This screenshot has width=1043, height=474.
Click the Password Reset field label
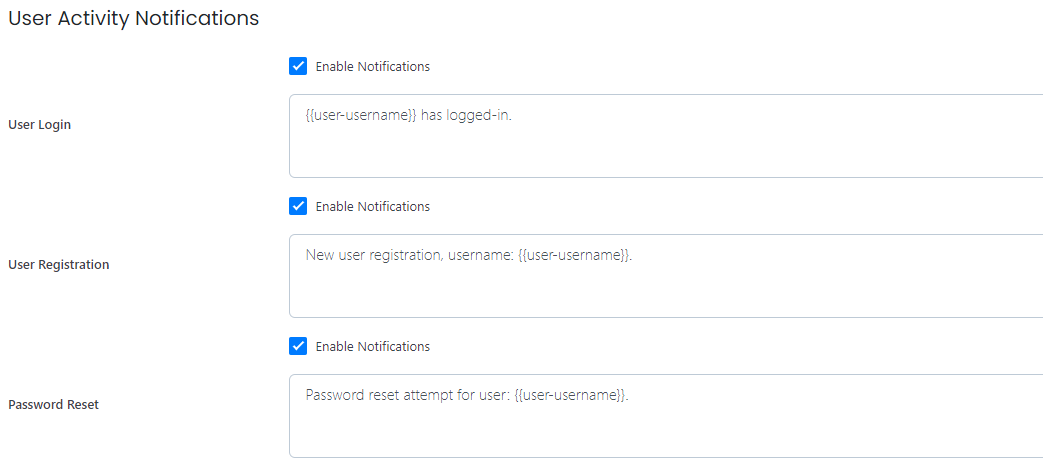pos(53,404)
